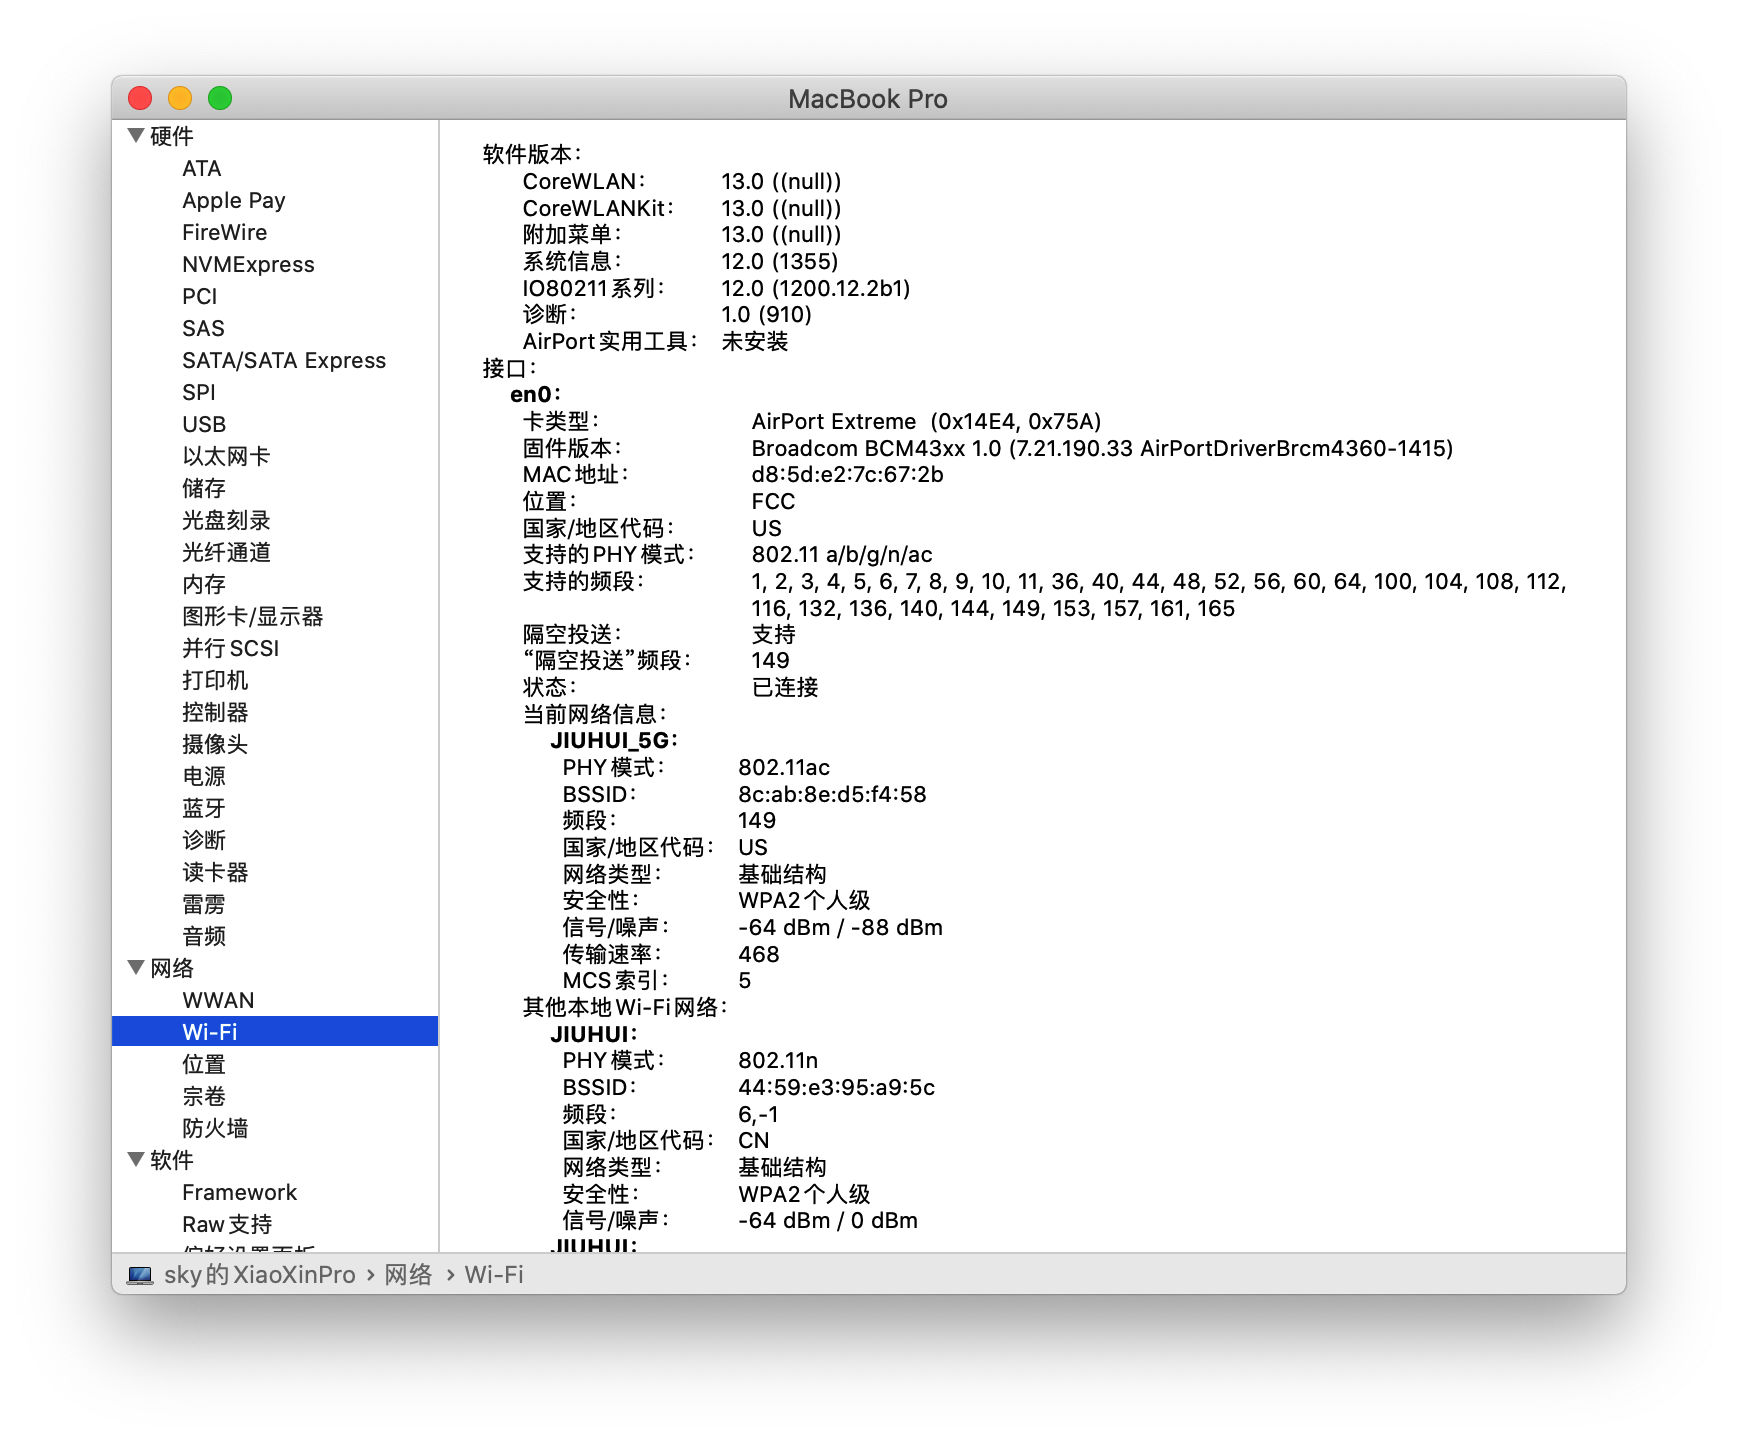Click the 硬件 category header
This screenshot has height=1442, width=1738.
pyautogui.click(x=172, y=136)
